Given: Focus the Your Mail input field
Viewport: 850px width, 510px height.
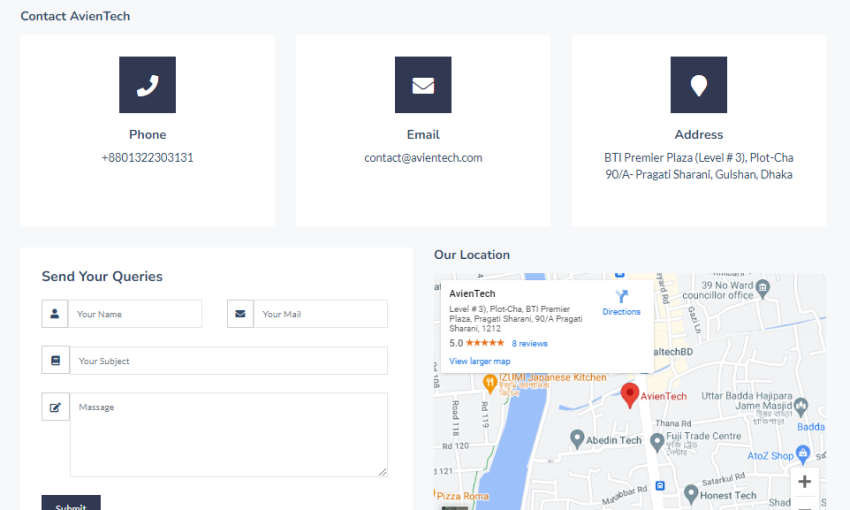Looking at the screenshot, I should (x=320, y=314).
